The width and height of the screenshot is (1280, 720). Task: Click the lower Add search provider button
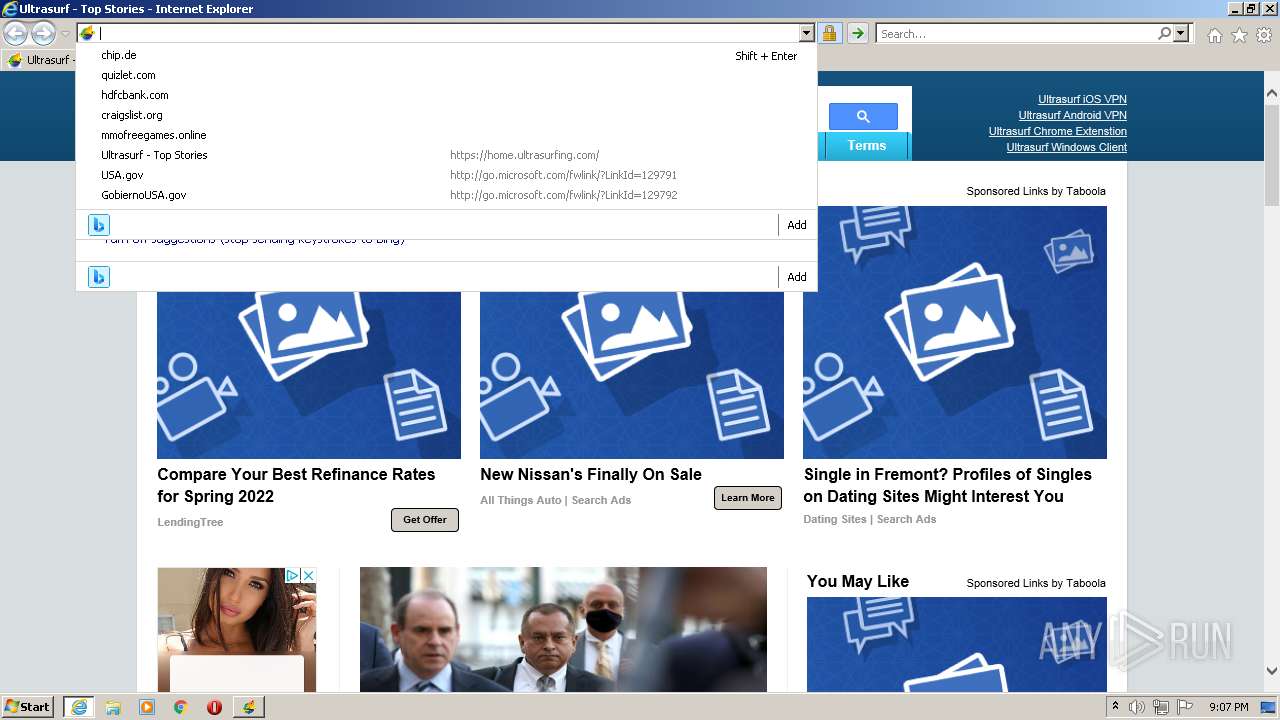pos(797,277)
